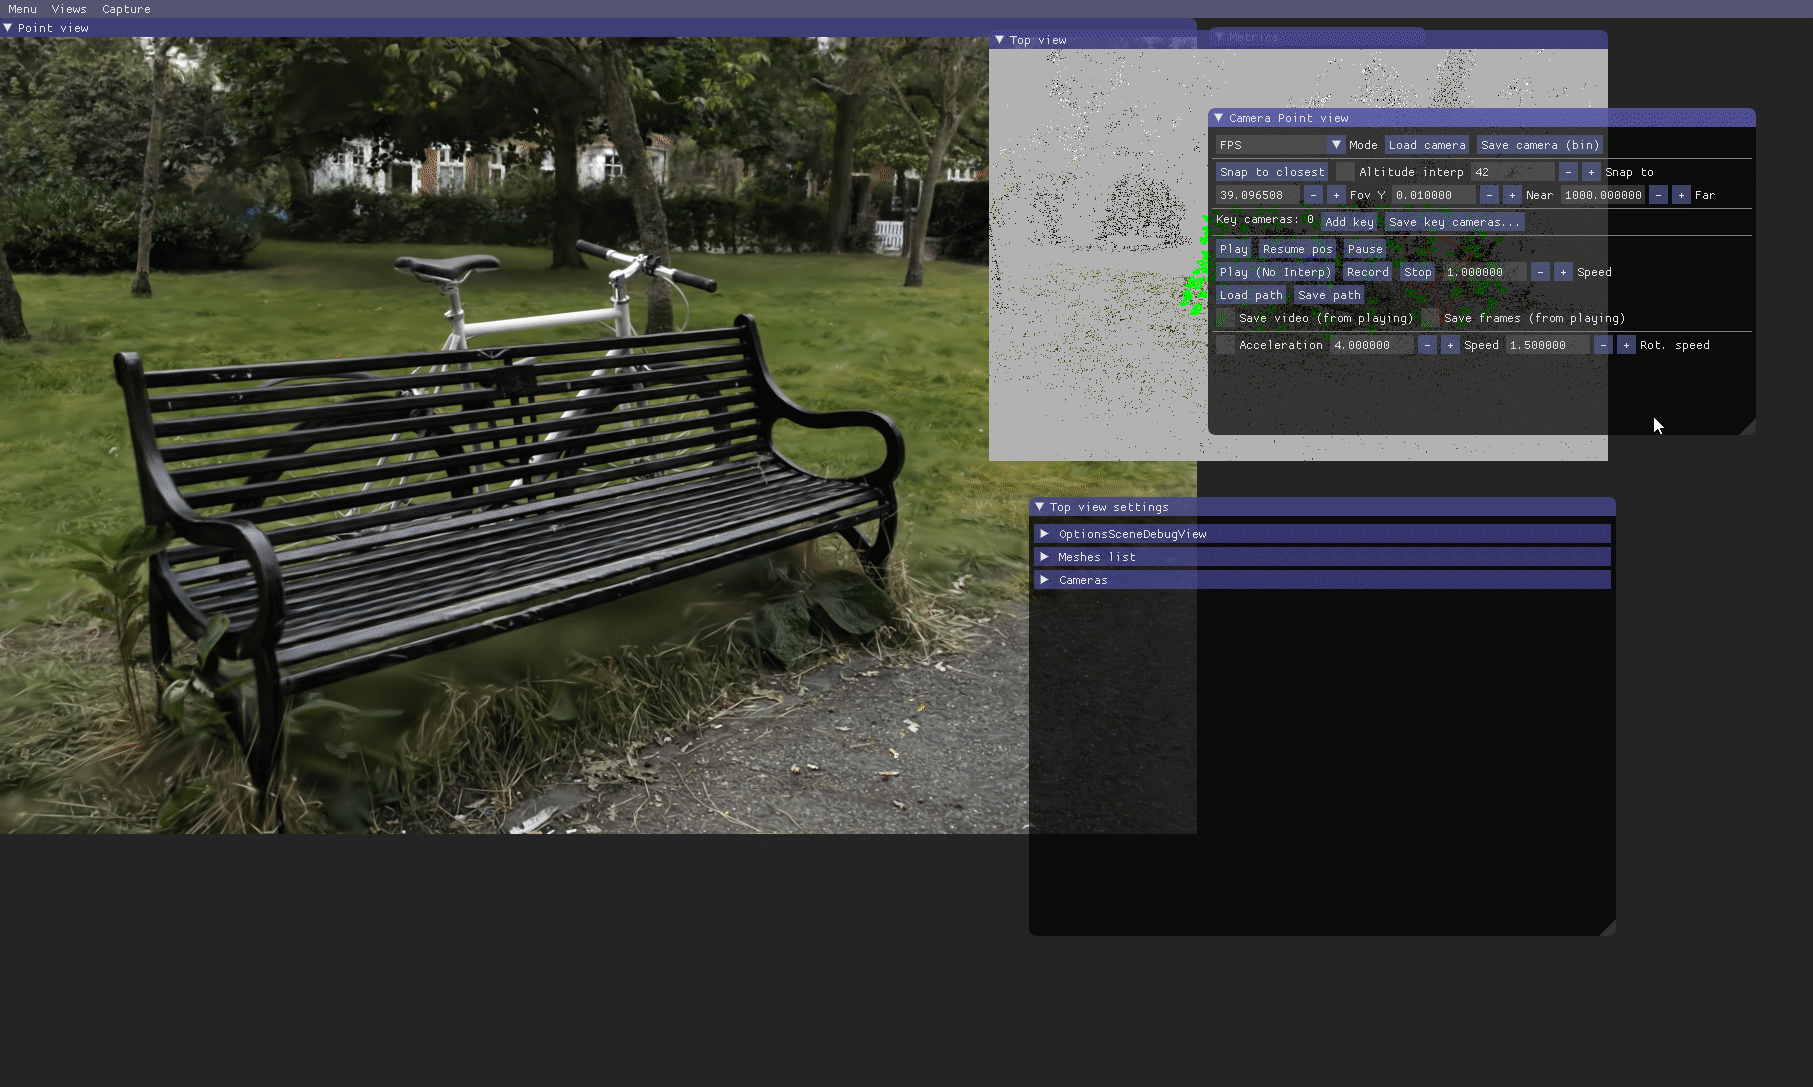
Task: Increase camera Speed after Acceleration
Action: click(1450, 345)
